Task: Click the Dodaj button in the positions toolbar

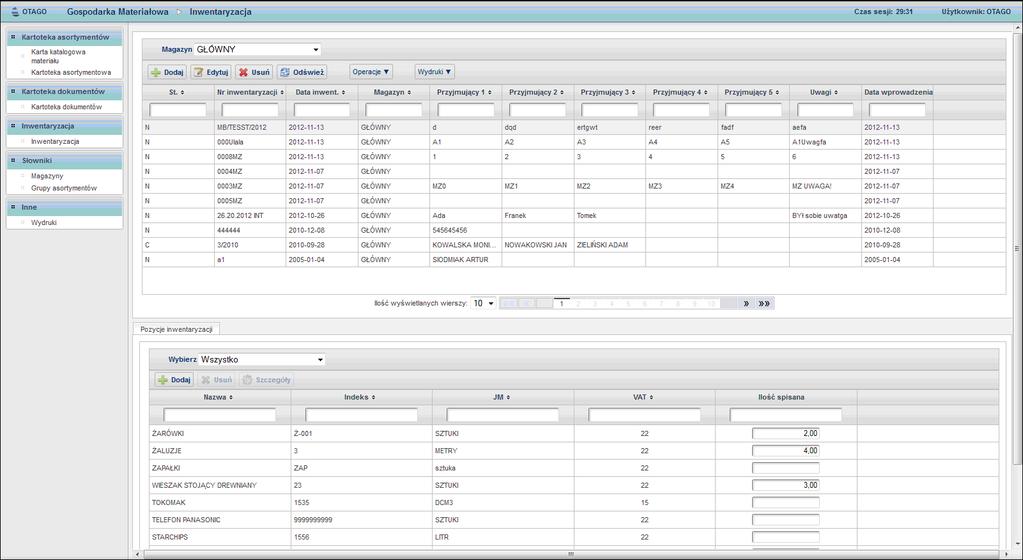Action: tap(174, 379)
